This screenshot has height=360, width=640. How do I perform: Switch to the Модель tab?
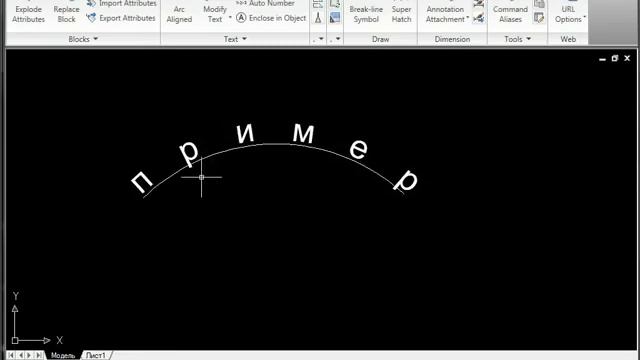[63, 356]
